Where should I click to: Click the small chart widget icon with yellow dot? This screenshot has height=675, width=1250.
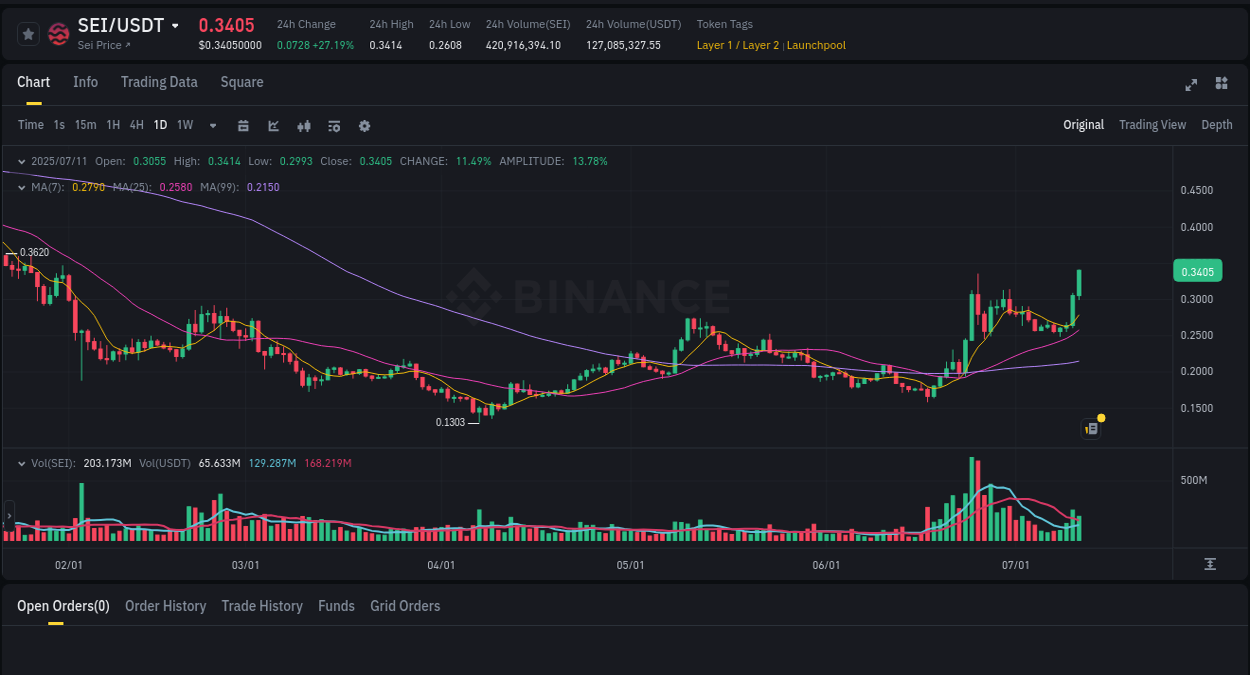pyautogui.click(x=1090, y=428)
